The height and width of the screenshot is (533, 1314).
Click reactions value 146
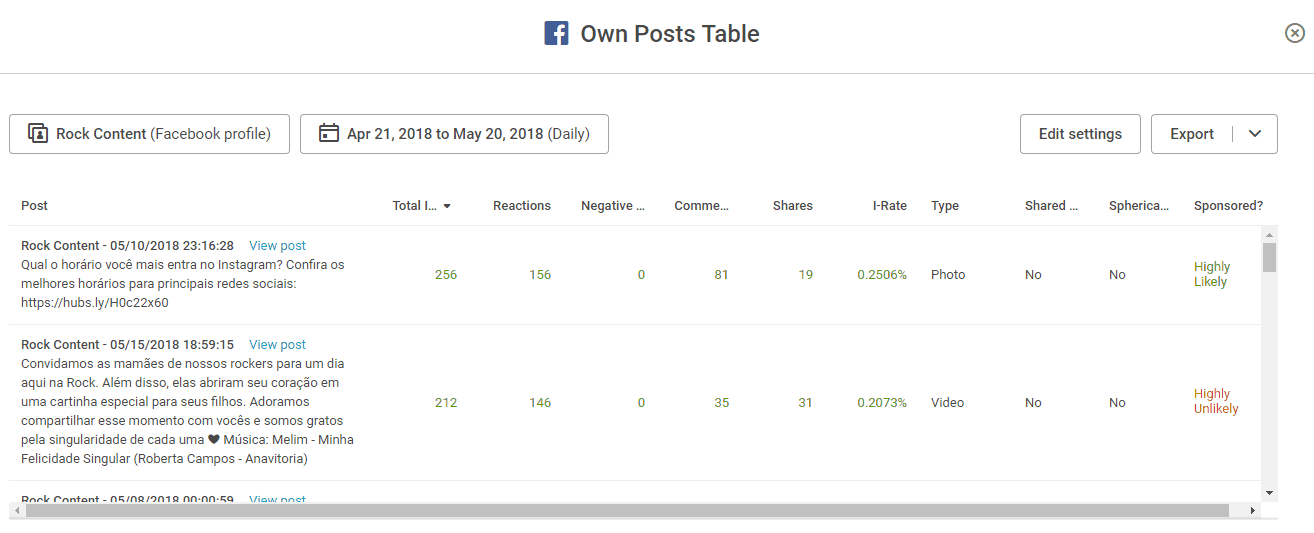pos(540,403)
